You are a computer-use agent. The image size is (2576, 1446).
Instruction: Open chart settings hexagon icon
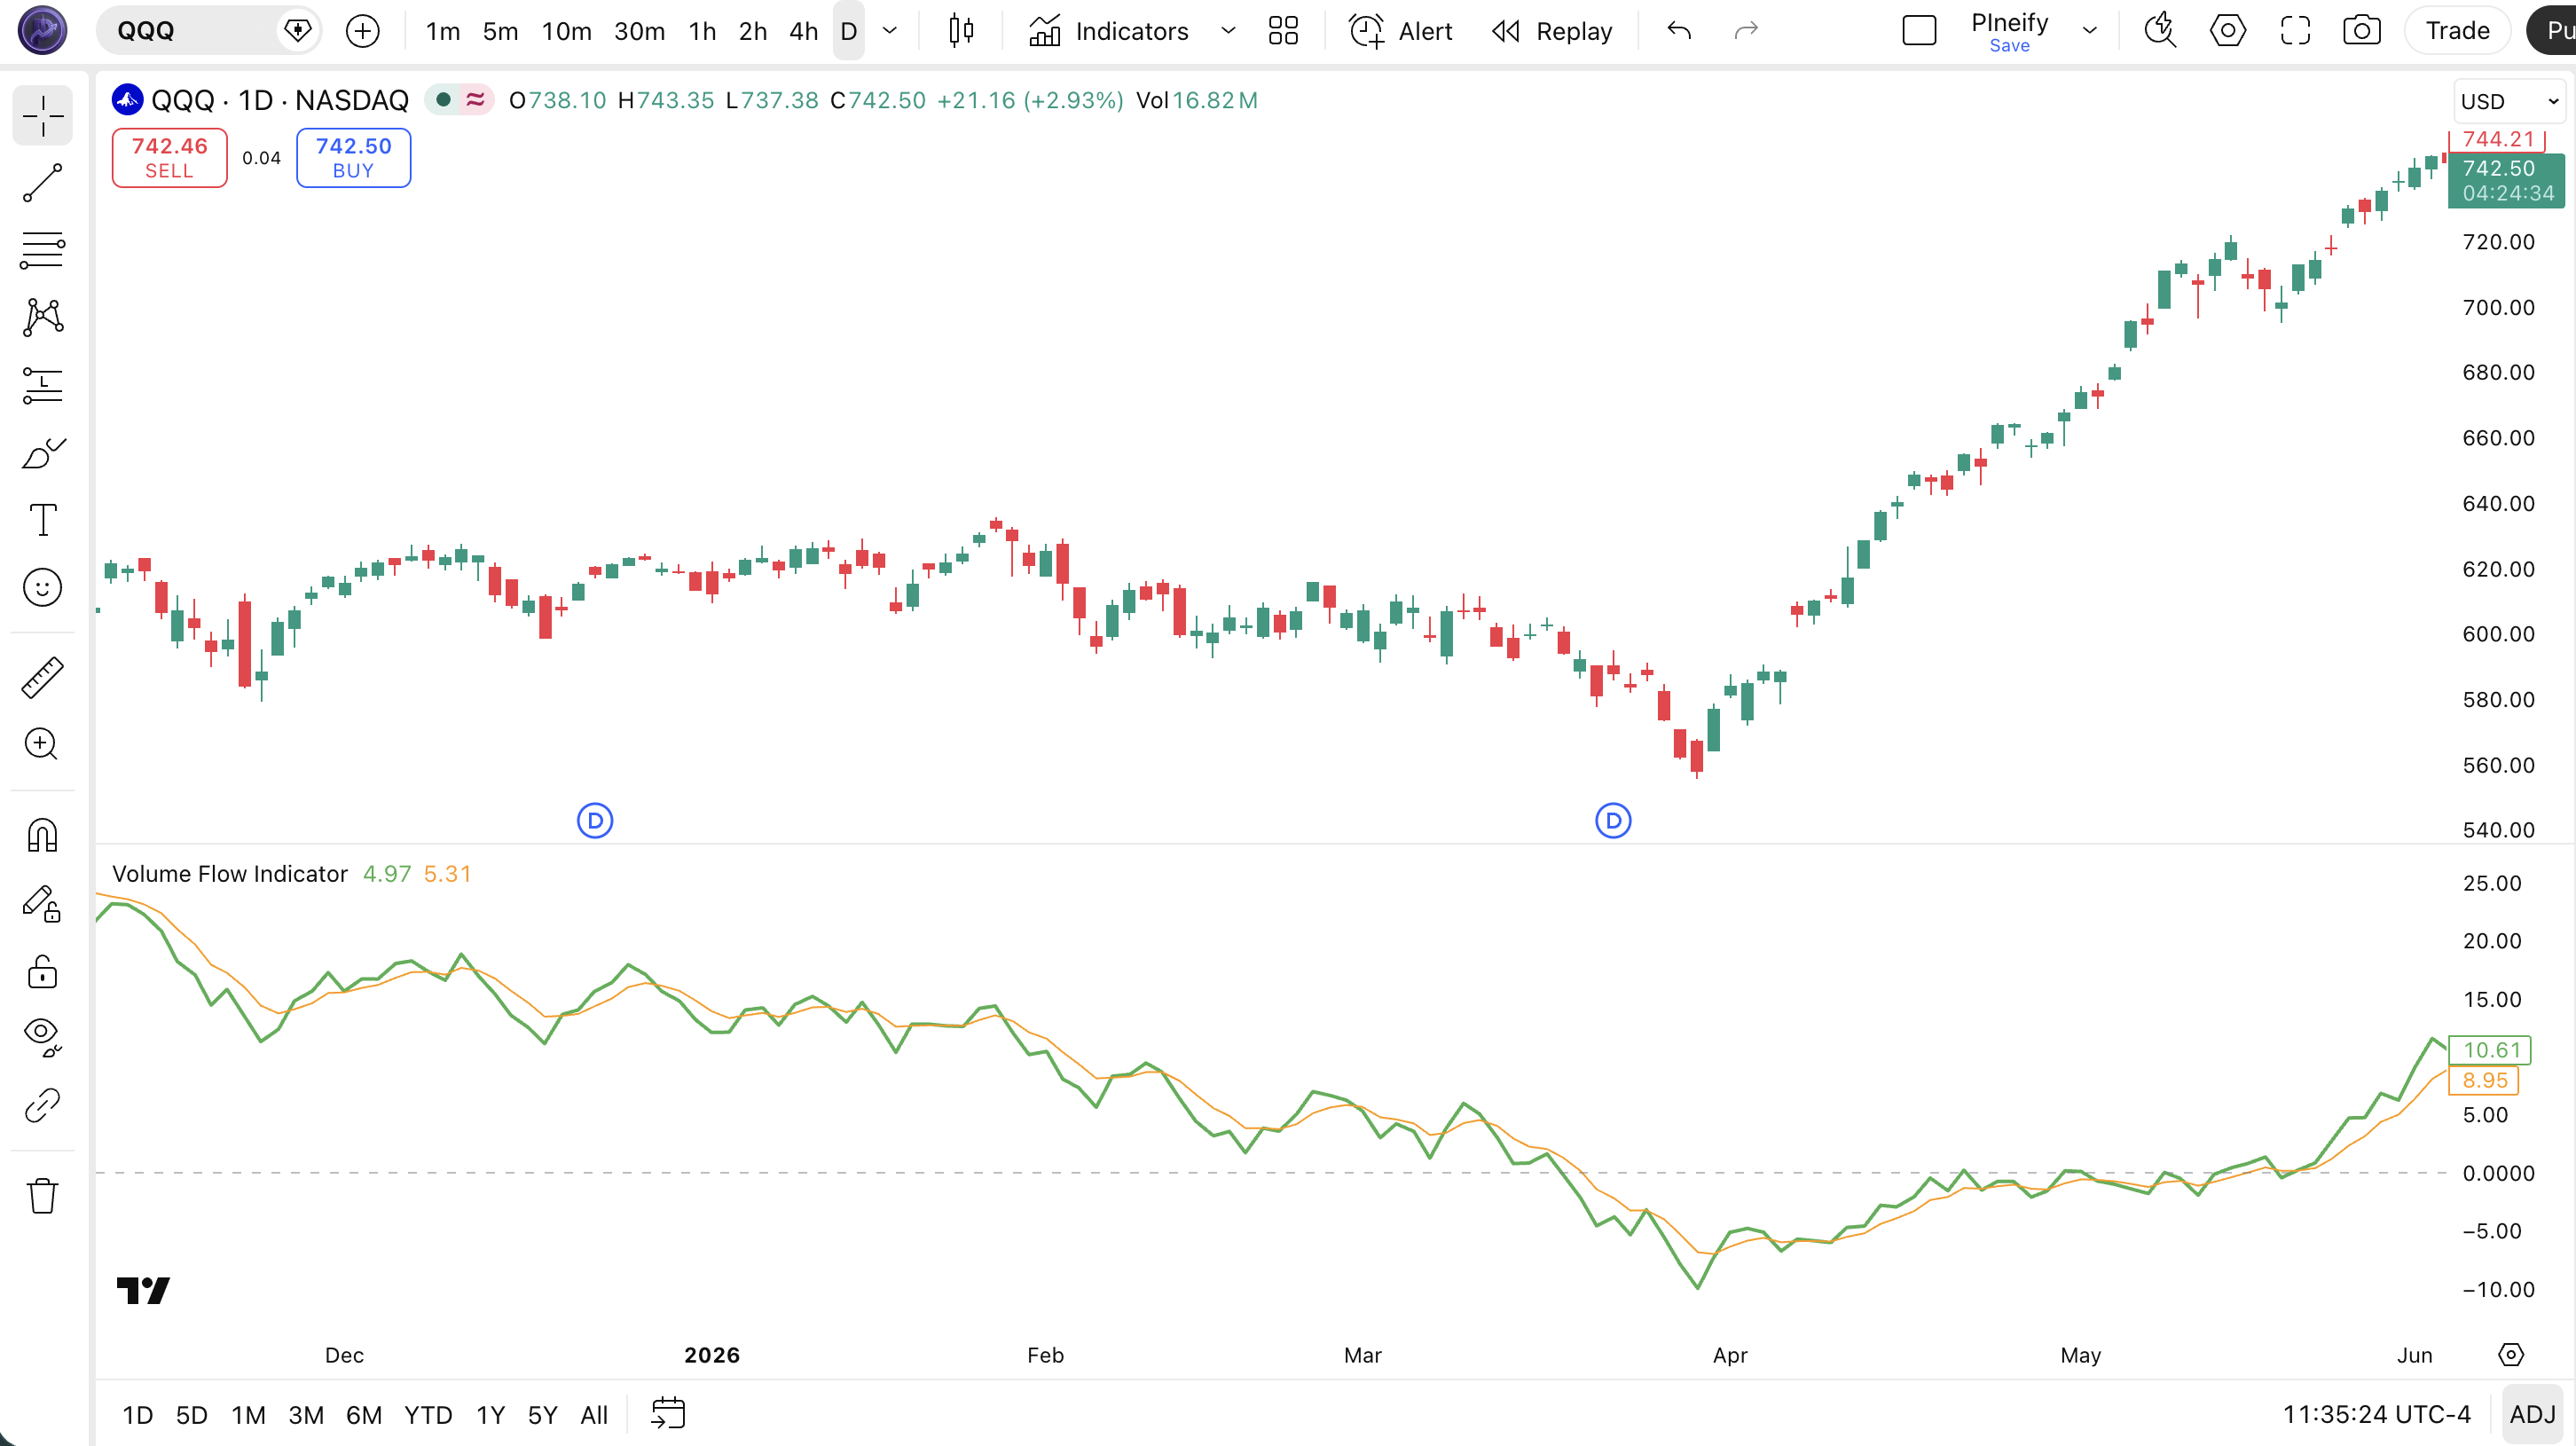(x=2228, y=31)
